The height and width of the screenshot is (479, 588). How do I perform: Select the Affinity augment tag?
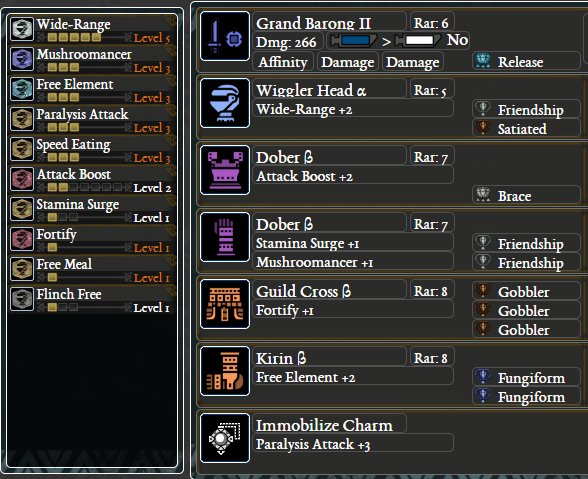pos(282,62)
